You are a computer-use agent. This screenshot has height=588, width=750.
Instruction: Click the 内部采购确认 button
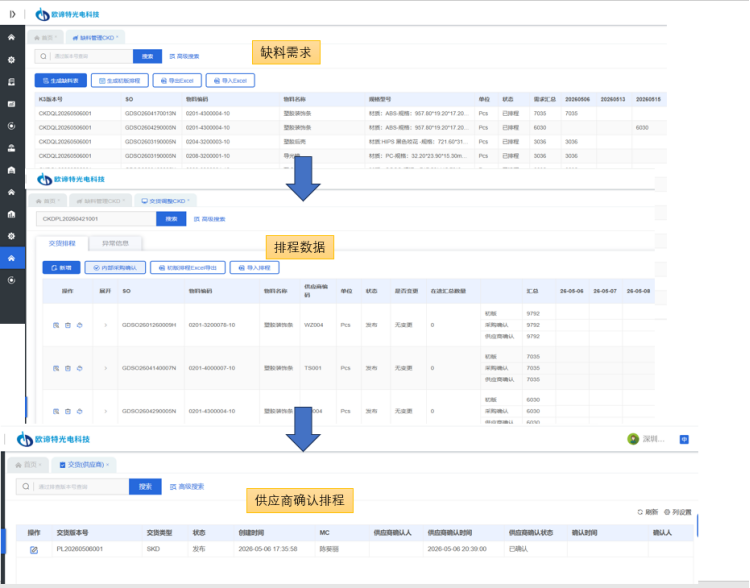coord(115,268)
